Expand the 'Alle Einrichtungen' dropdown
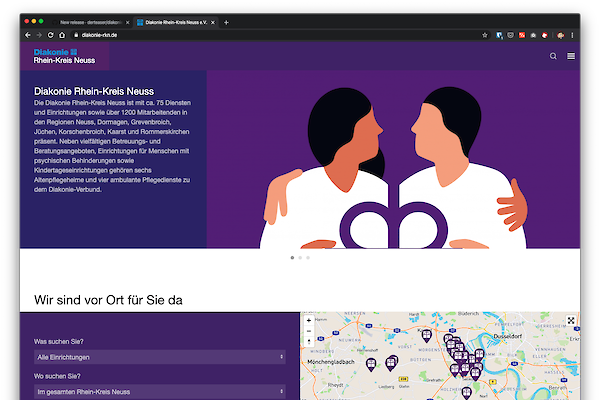 (160, 356)
